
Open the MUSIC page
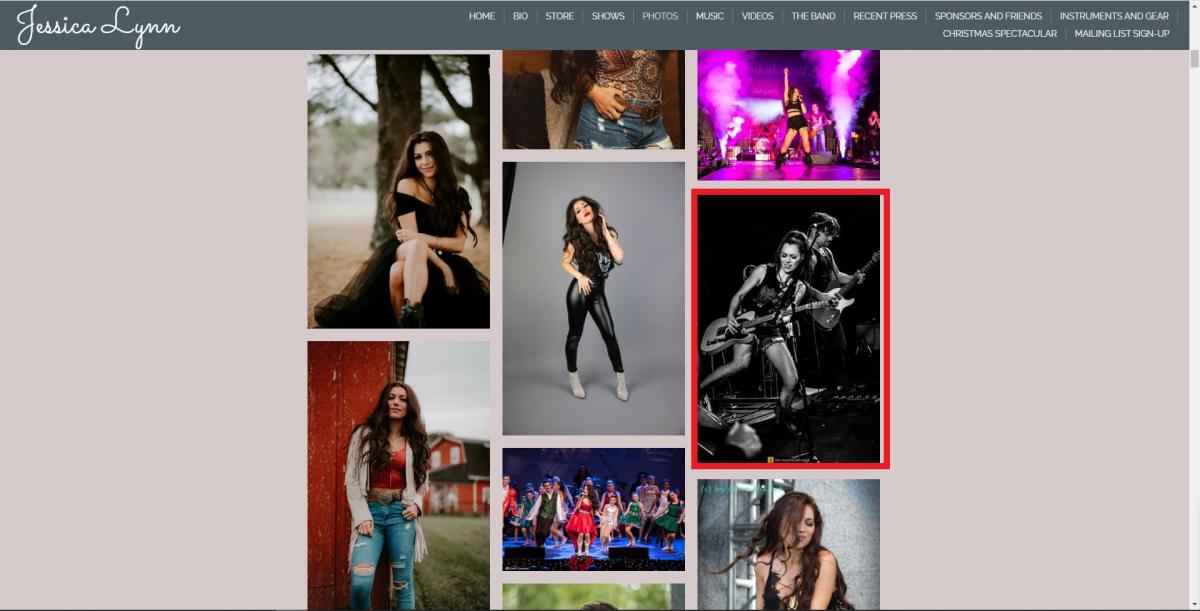tap(710, 16)
